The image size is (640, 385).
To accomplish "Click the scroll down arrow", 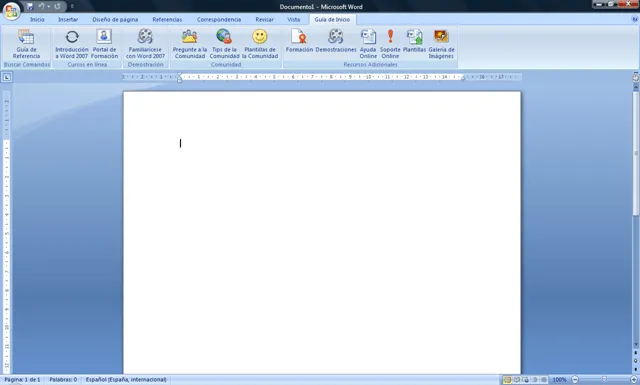I will click(x=636, y=345).
